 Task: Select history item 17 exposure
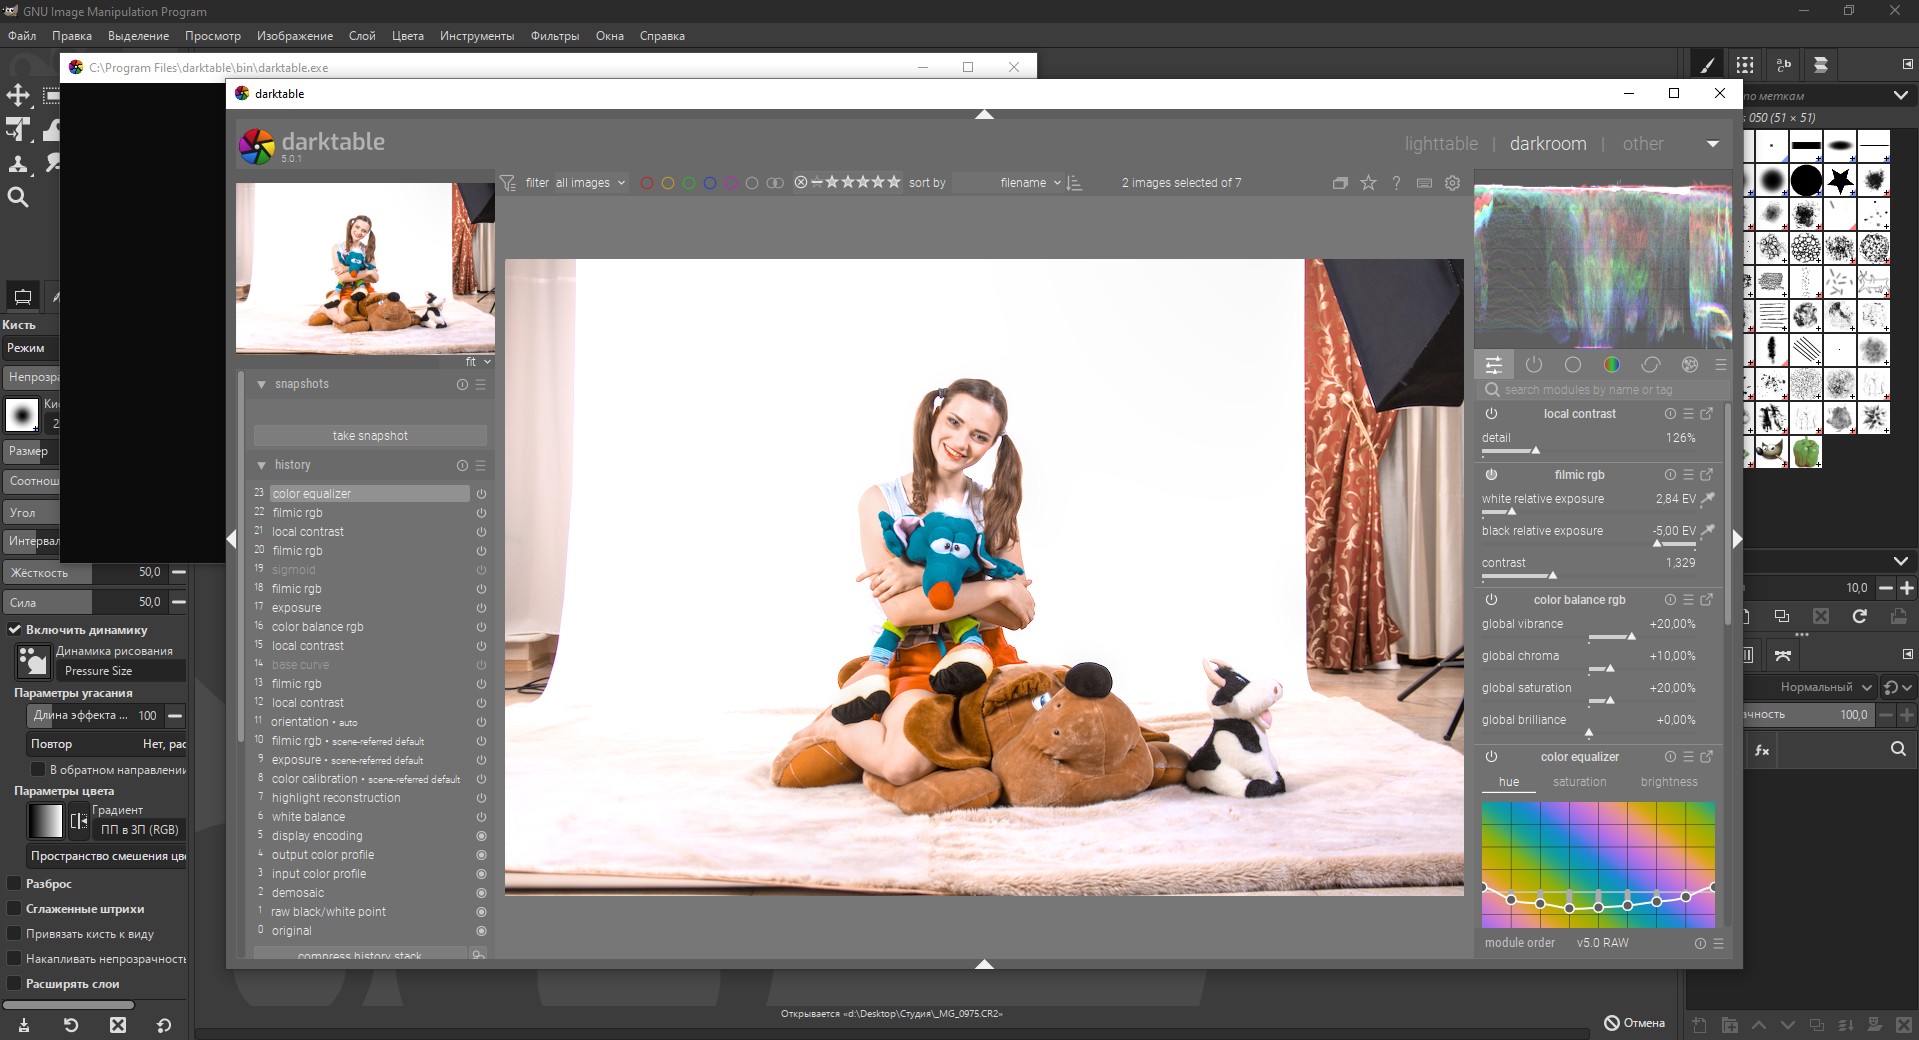(x=296, y=608)
